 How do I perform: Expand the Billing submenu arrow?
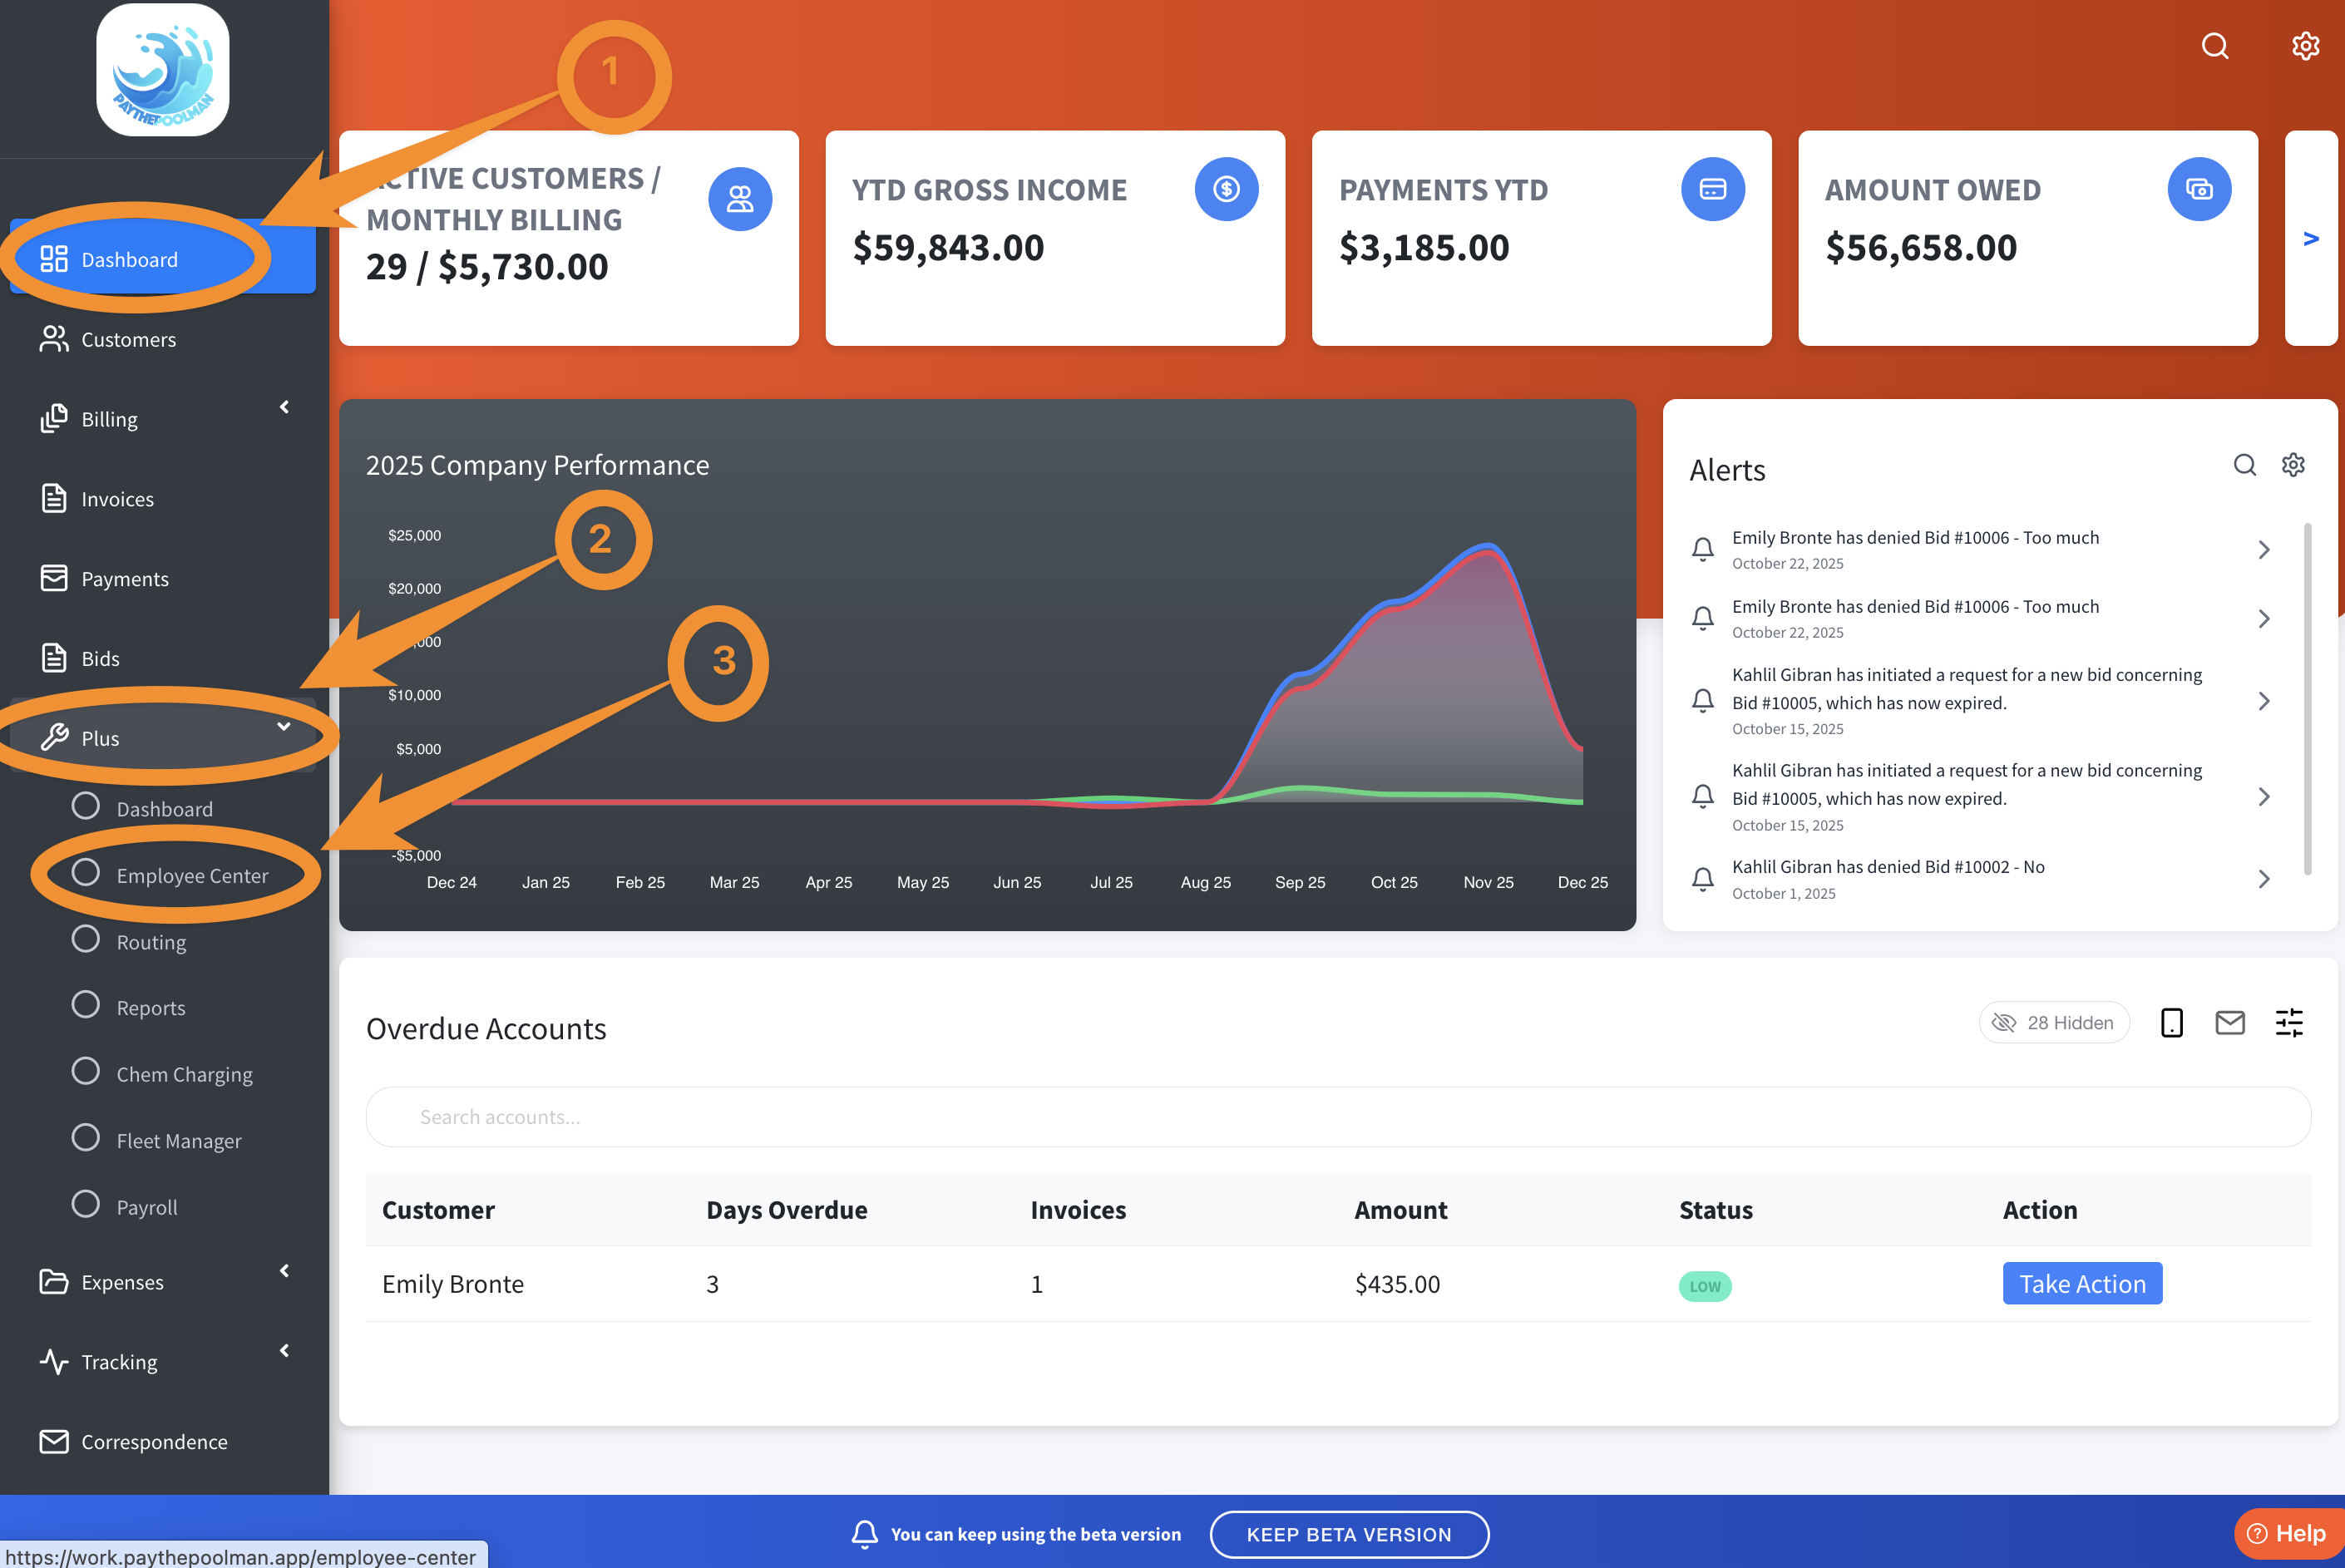pos(284,407)
